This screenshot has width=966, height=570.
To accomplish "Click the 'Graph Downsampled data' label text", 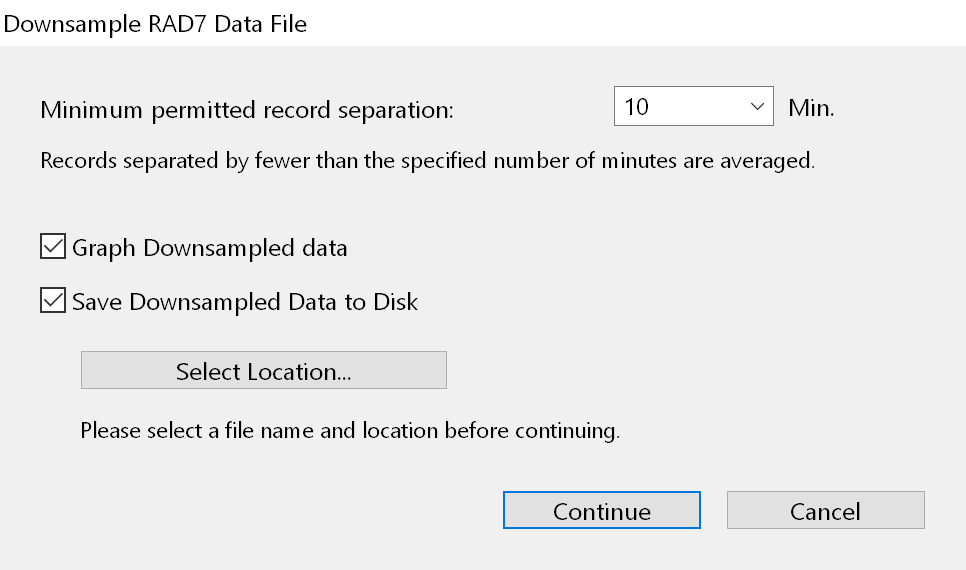I will coord(210,248).
